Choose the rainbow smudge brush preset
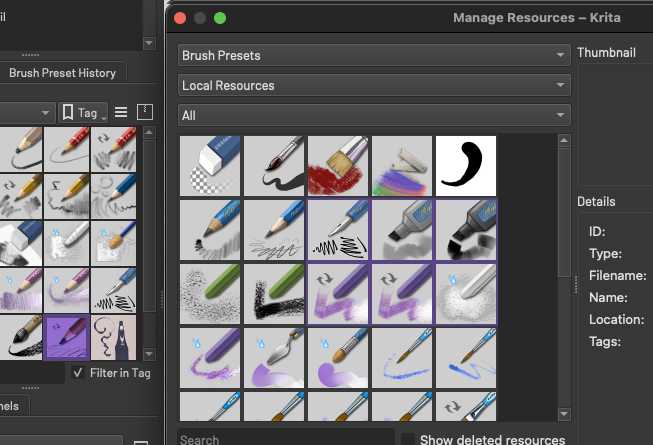 402,166
